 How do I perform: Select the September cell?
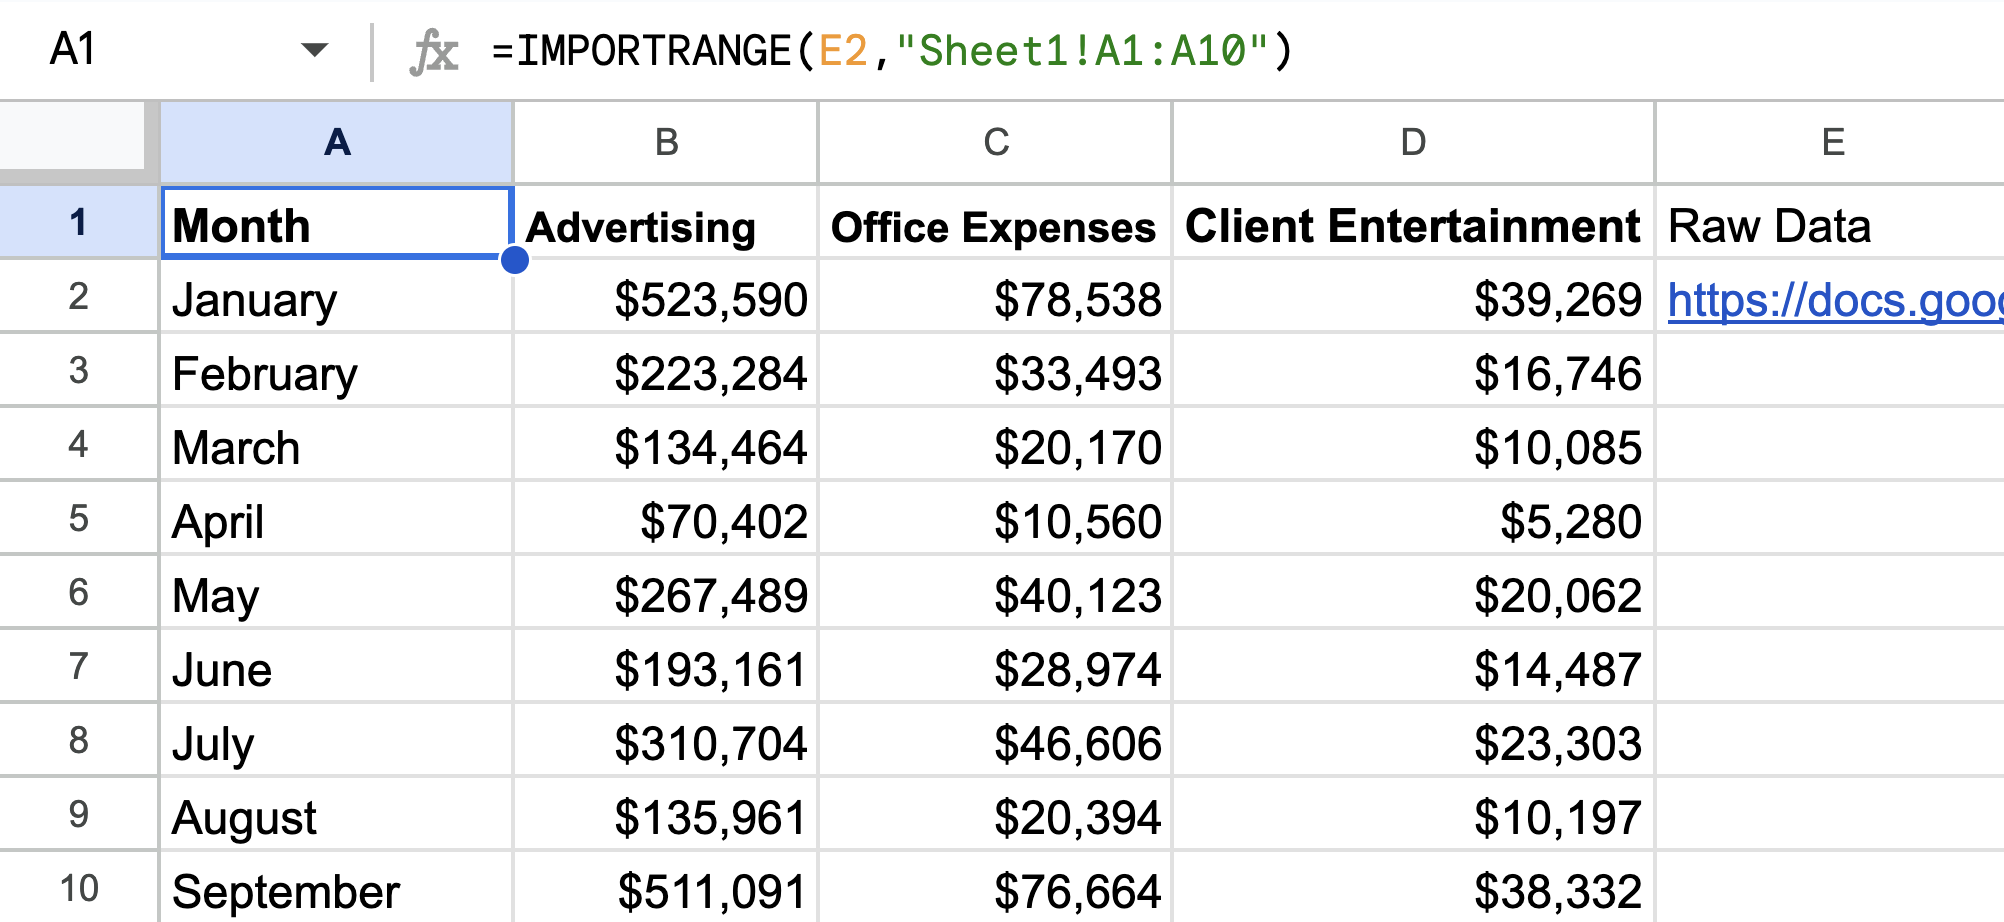(x=337, y=888)
